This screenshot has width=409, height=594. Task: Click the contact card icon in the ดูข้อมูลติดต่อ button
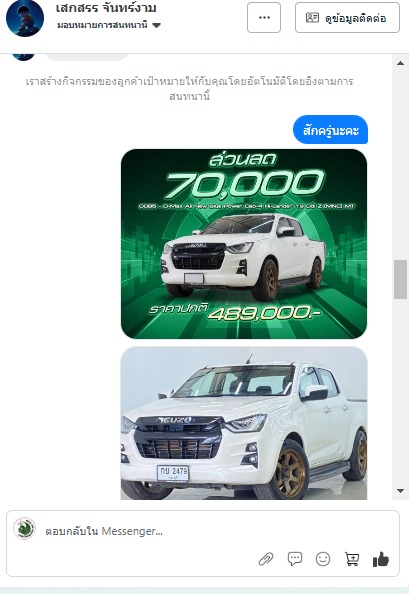pyautogui.click(x=312, y=17)
